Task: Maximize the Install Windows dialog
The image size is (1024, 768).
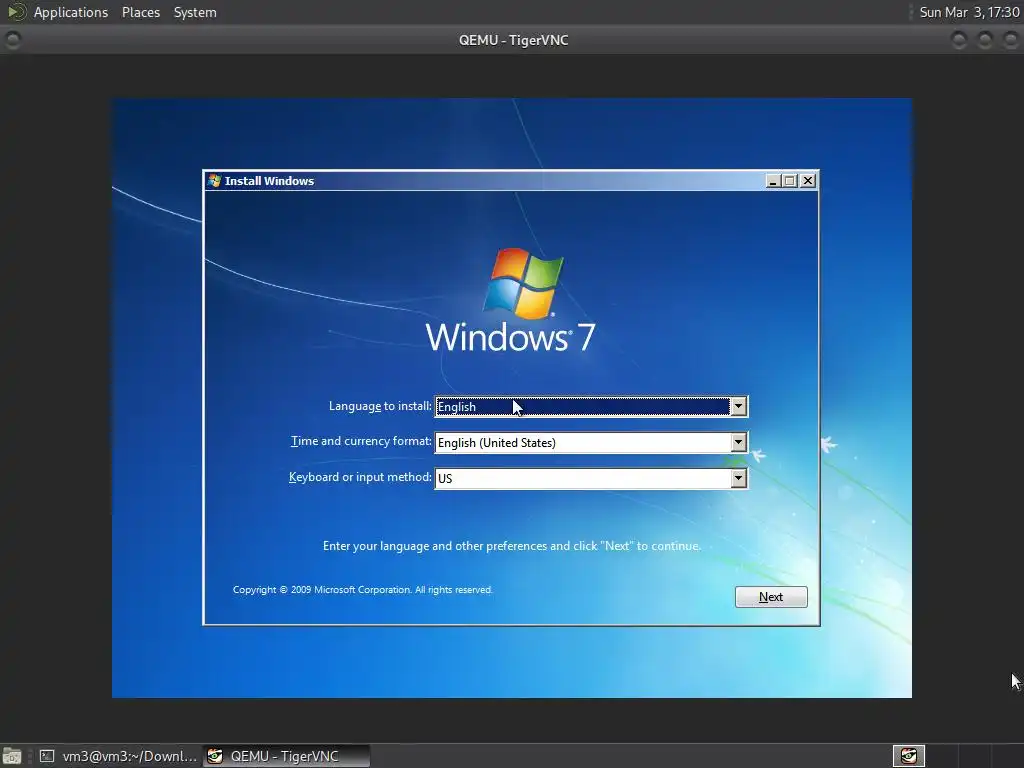Action: click(790, 181)
